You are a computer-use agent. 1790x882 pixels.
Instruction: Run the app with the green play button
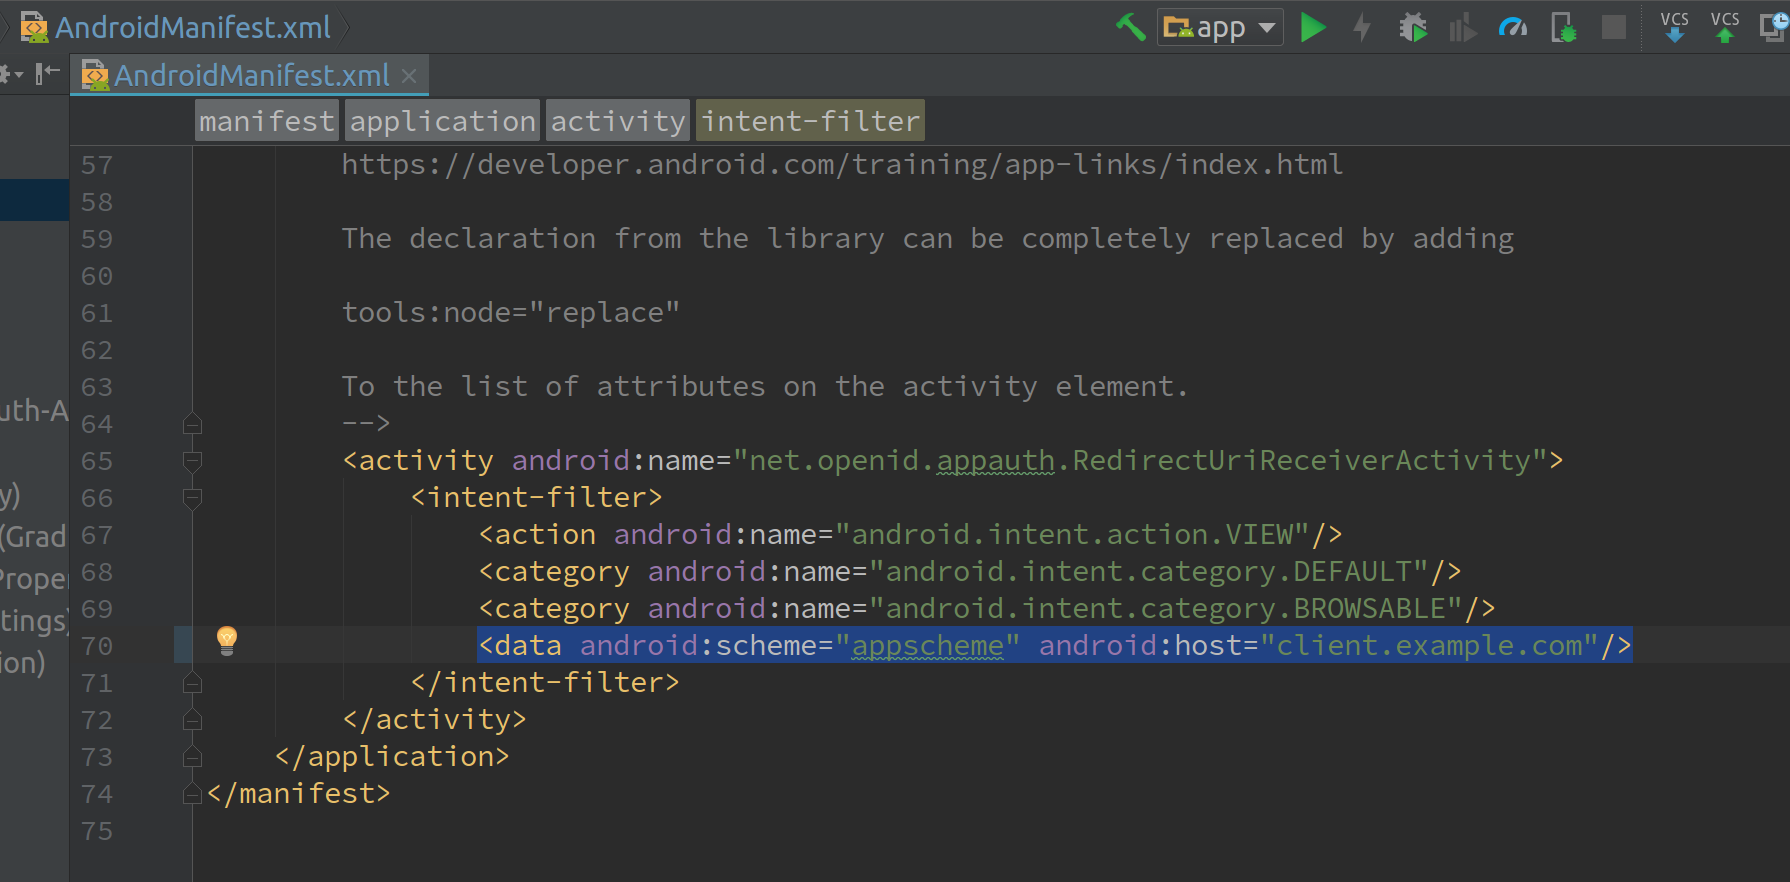[1313, 27]
